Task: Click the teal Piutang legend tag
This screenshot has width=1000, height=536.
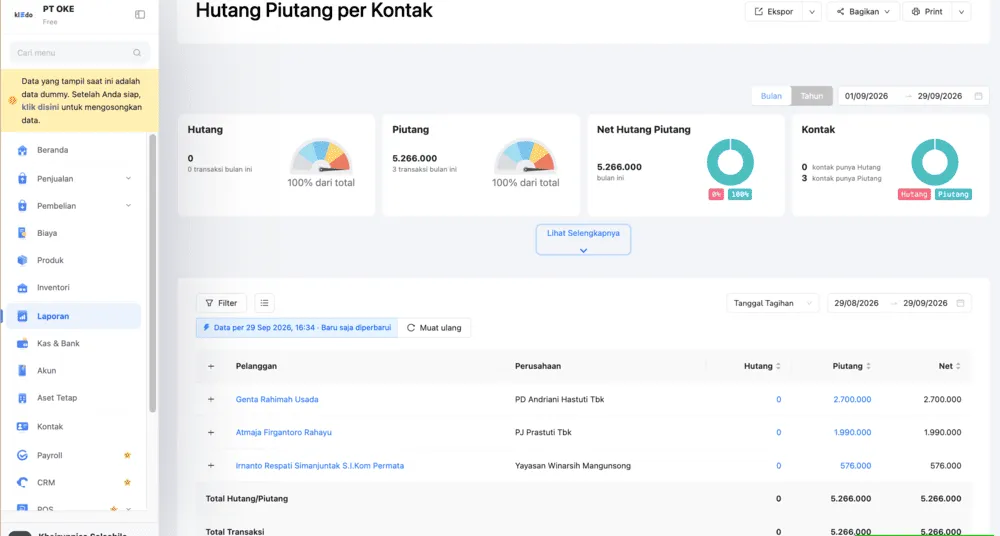Action: pyautogui.click(x=953, y=194)
